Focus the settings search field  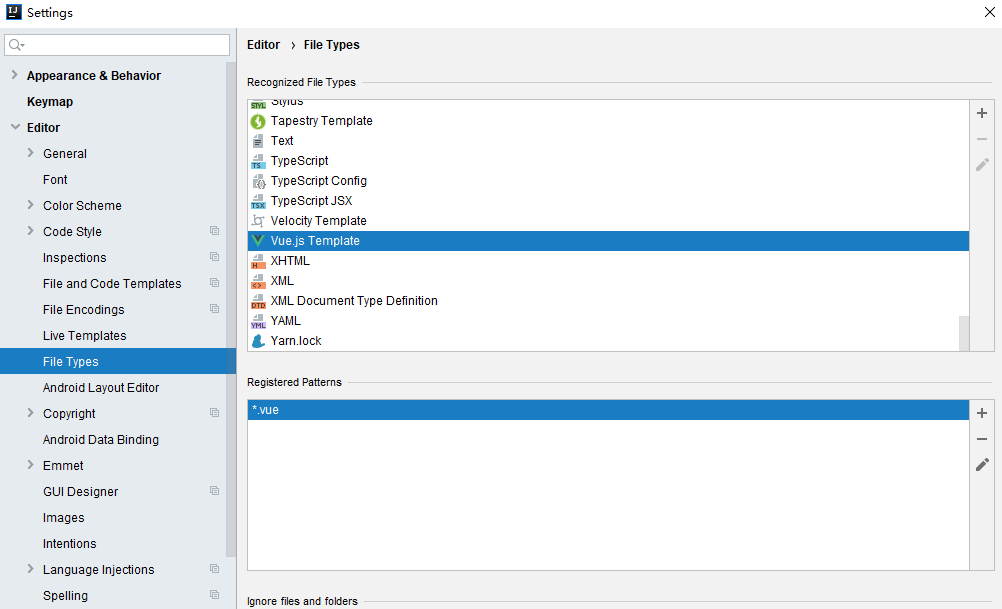point(117,45)
